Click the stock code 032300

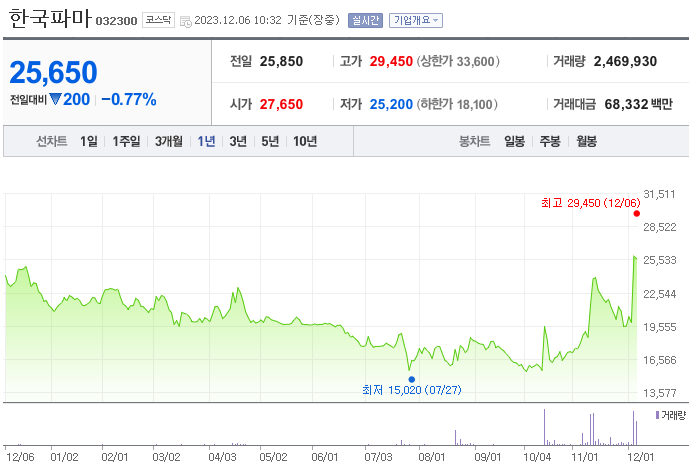(x=116, y=21)
